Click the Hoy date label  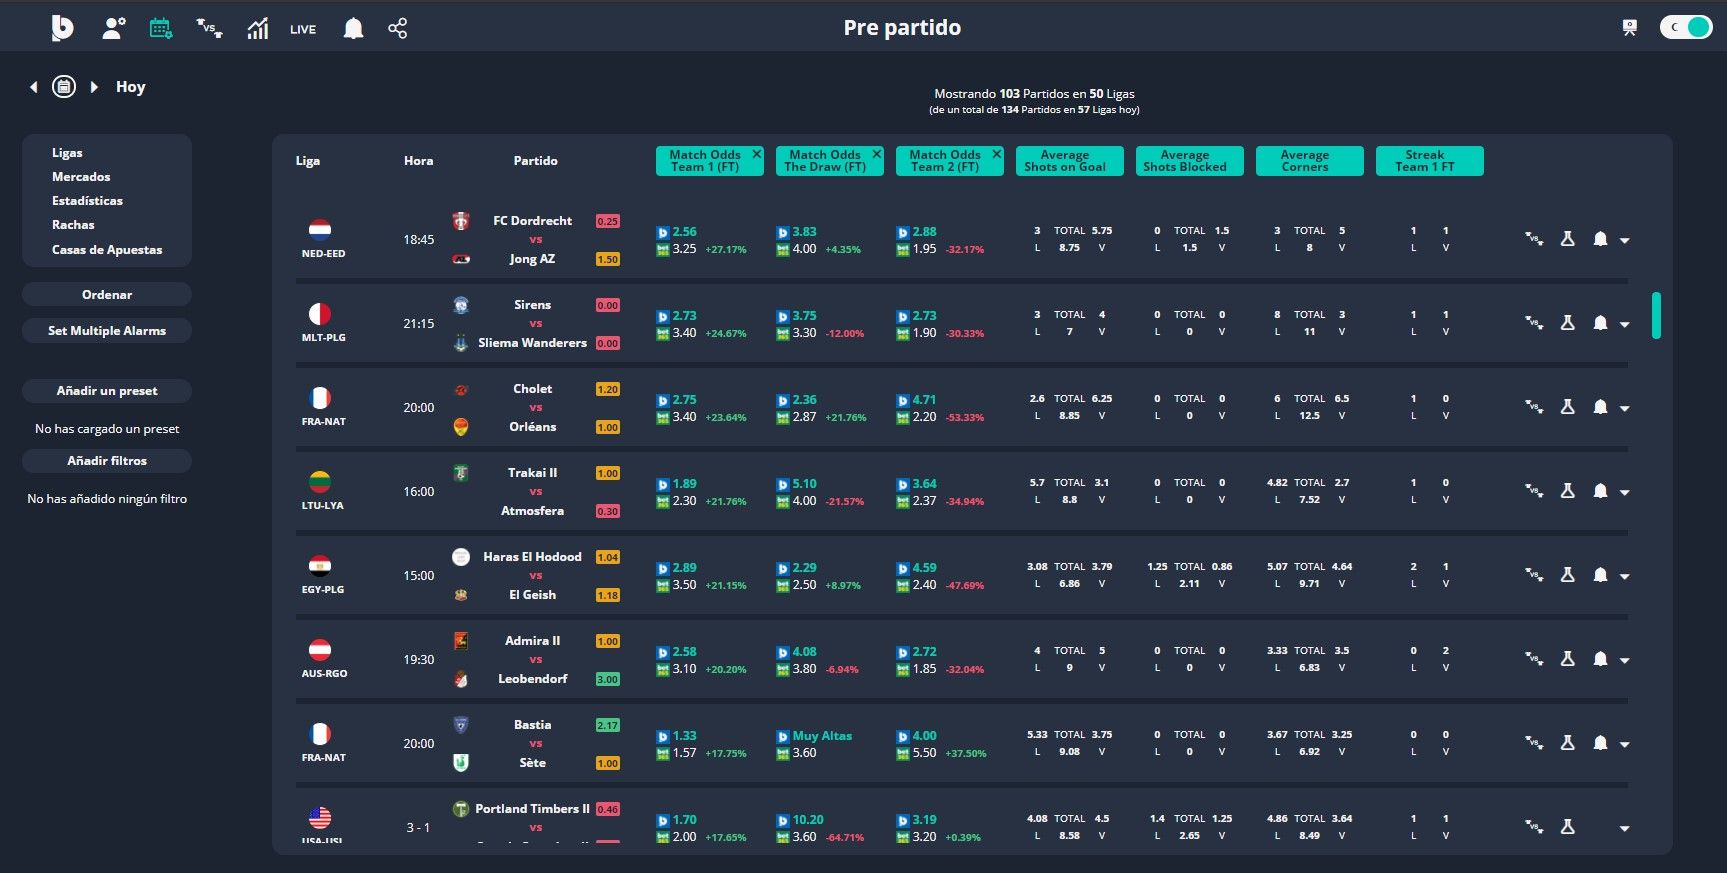pos(130,87)
